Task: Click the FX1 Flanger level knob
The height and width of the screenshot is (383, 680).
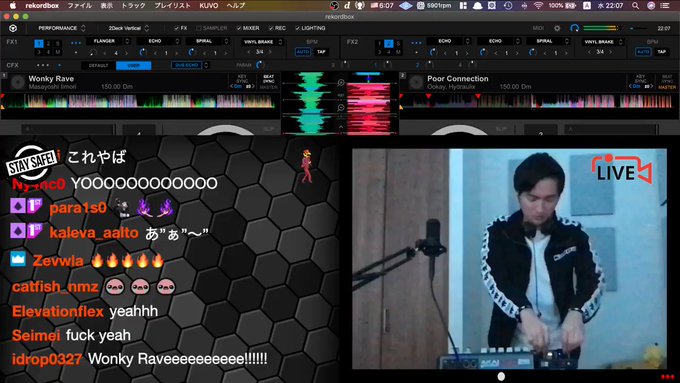Action: [92, 52]
